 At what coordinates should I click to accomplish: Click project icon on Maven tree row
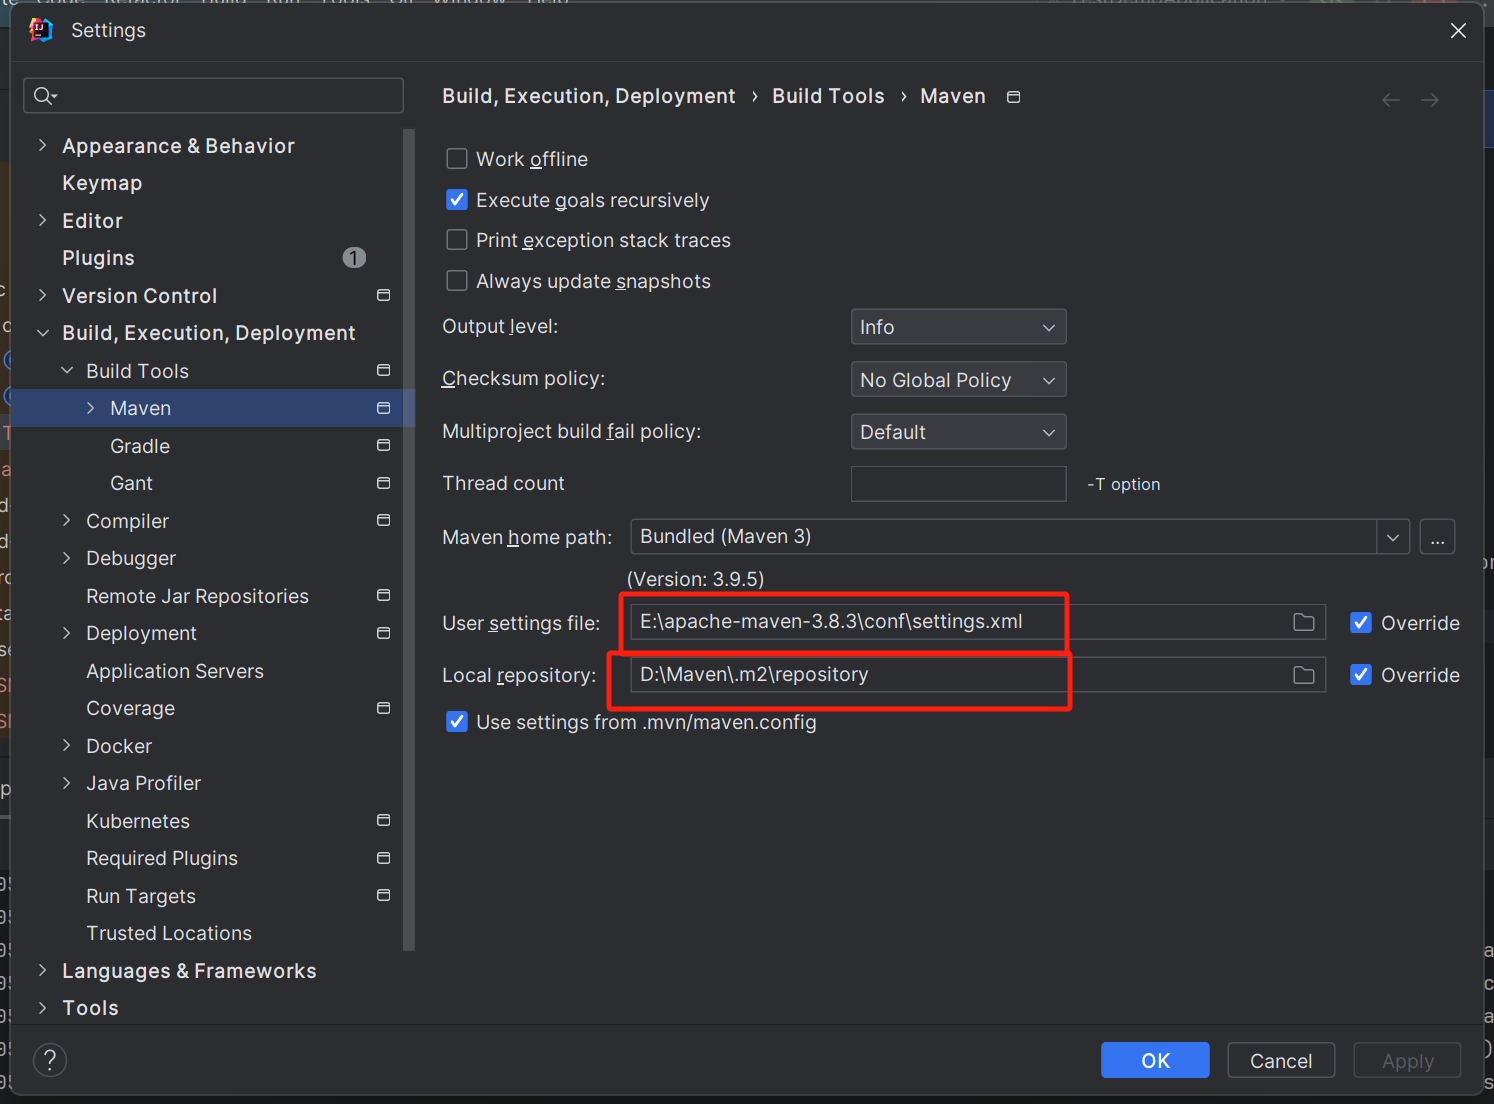pyautogui.click(x=383, y=408)
